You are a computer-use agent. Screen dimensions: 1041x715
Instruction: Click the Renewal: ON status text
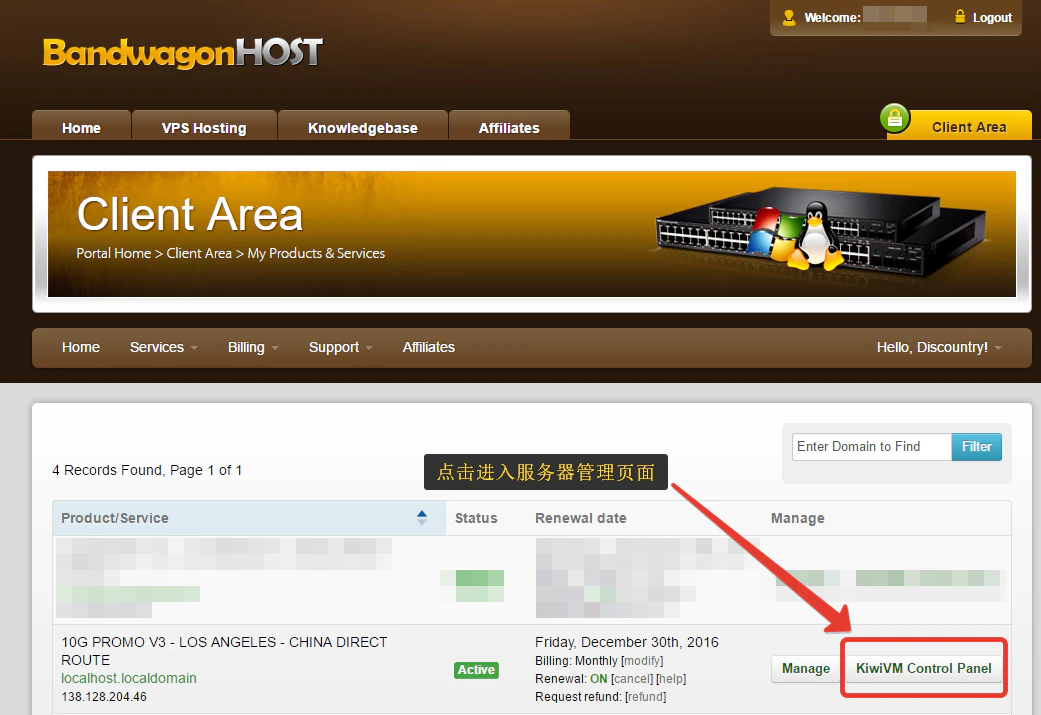tap(571, 679)
